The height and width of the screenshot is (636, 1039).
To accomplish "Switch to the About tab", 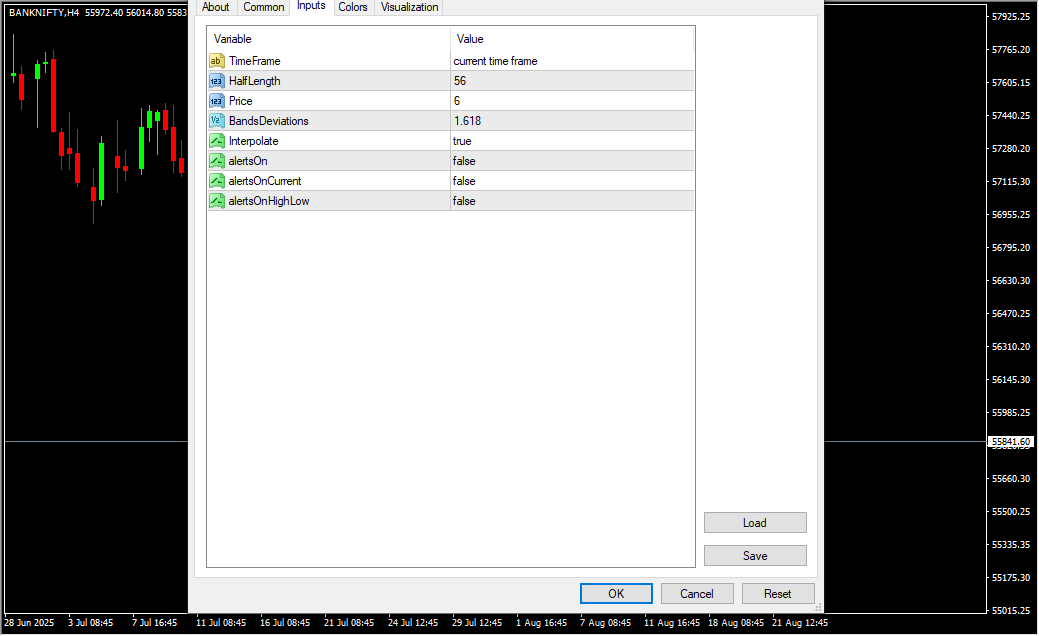I will 215,7.
